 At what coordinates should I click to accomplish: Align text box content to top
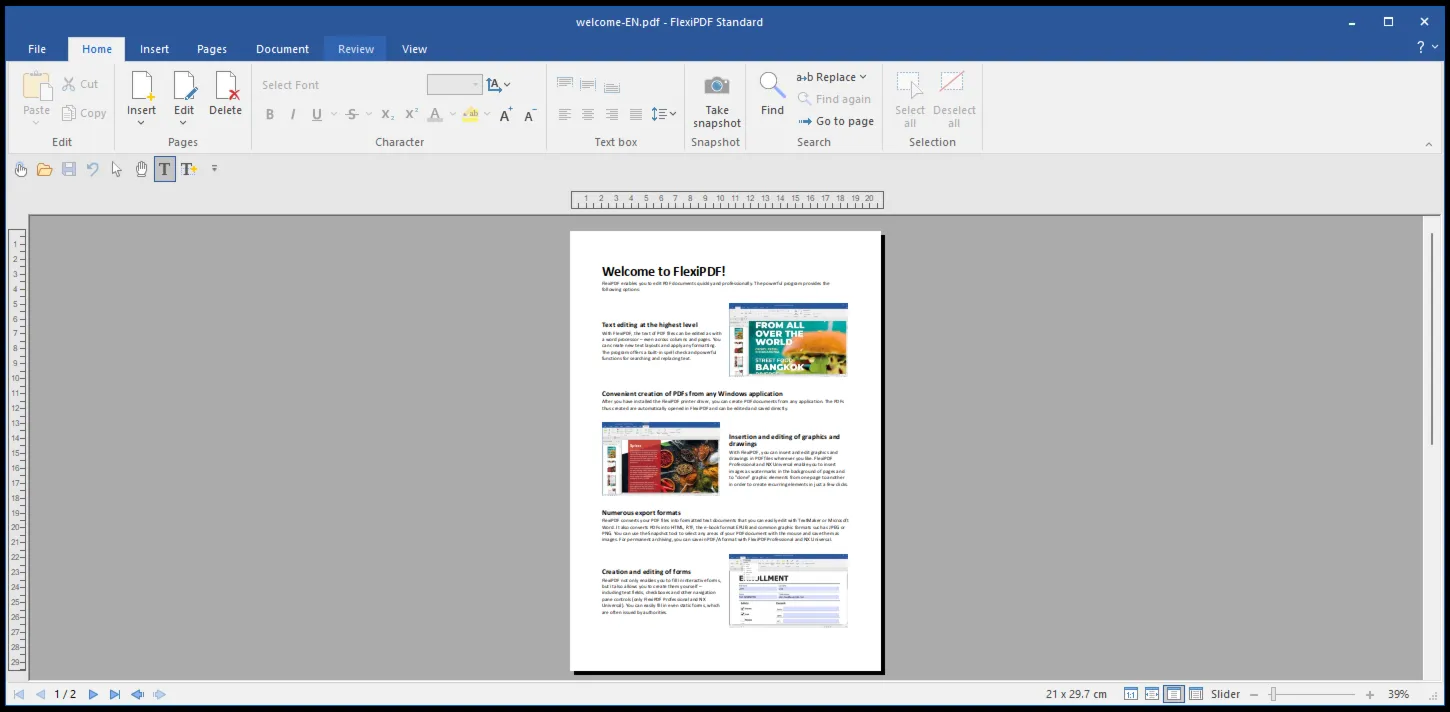(x=565, y=84)
